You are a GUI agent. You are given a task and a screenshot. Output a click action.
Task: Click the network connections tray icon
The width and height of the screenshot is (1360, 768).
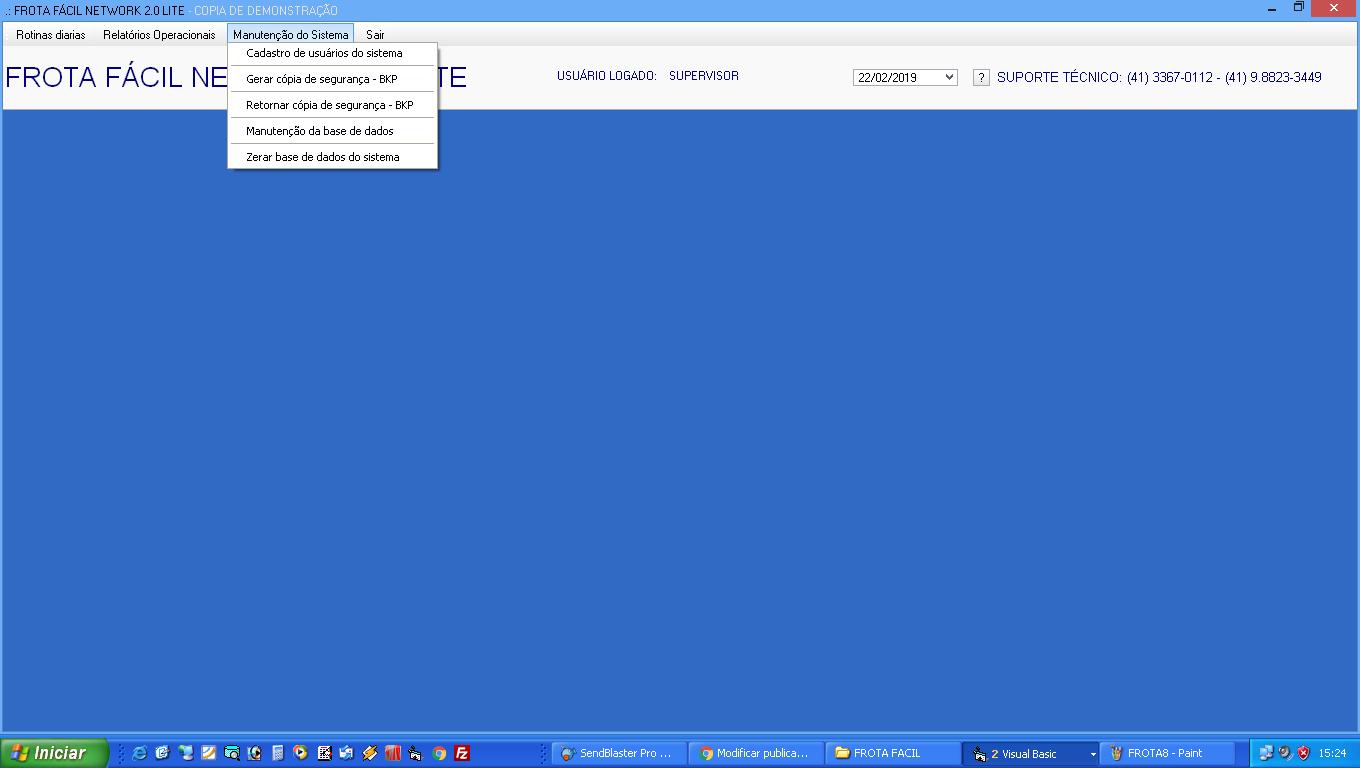[1264, 753]
